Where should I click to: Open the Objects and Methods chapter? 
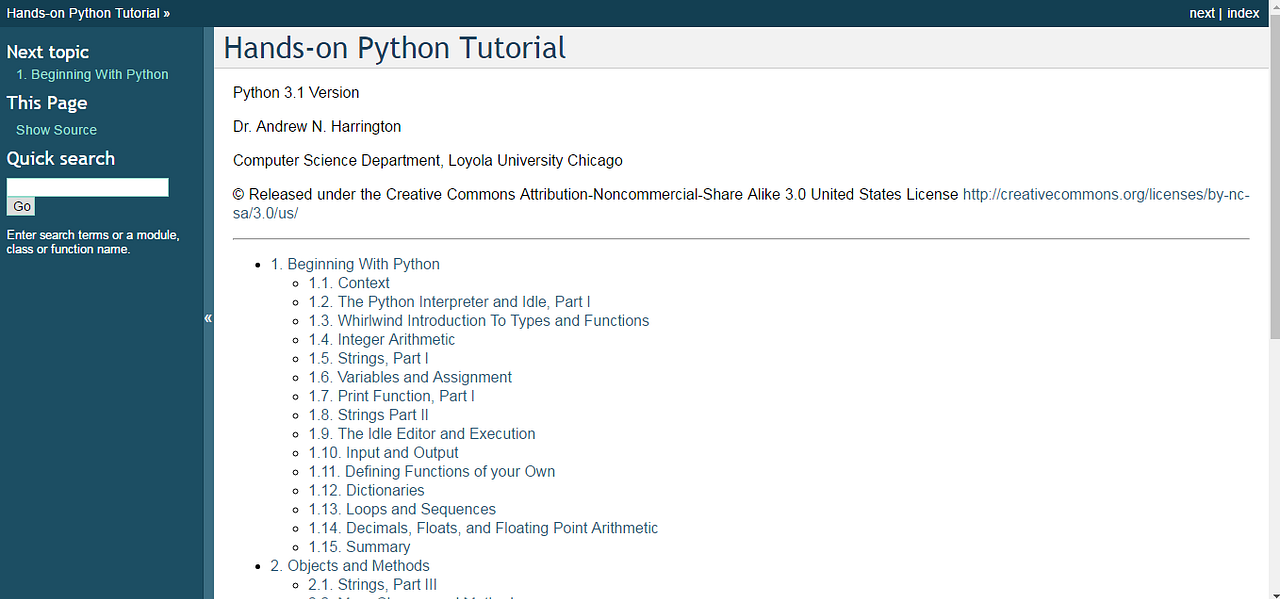point(350,565)
